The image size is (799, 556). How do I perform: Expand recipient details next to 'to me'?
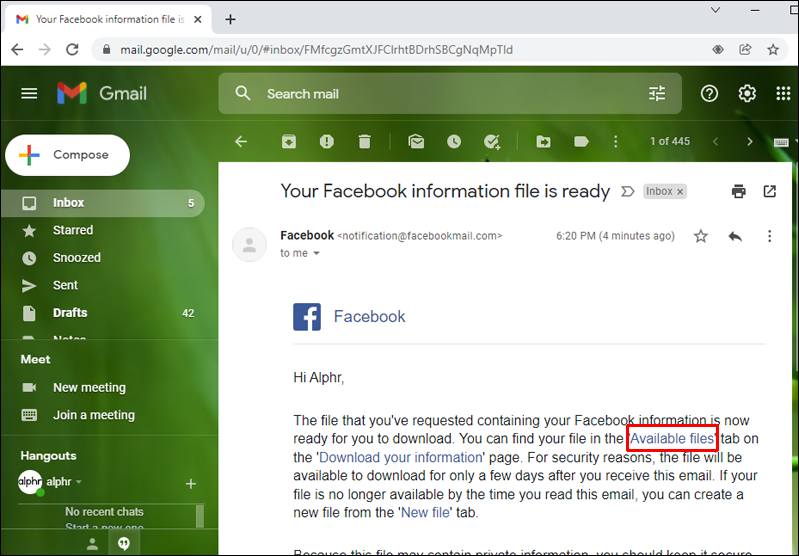pos(316,253)
